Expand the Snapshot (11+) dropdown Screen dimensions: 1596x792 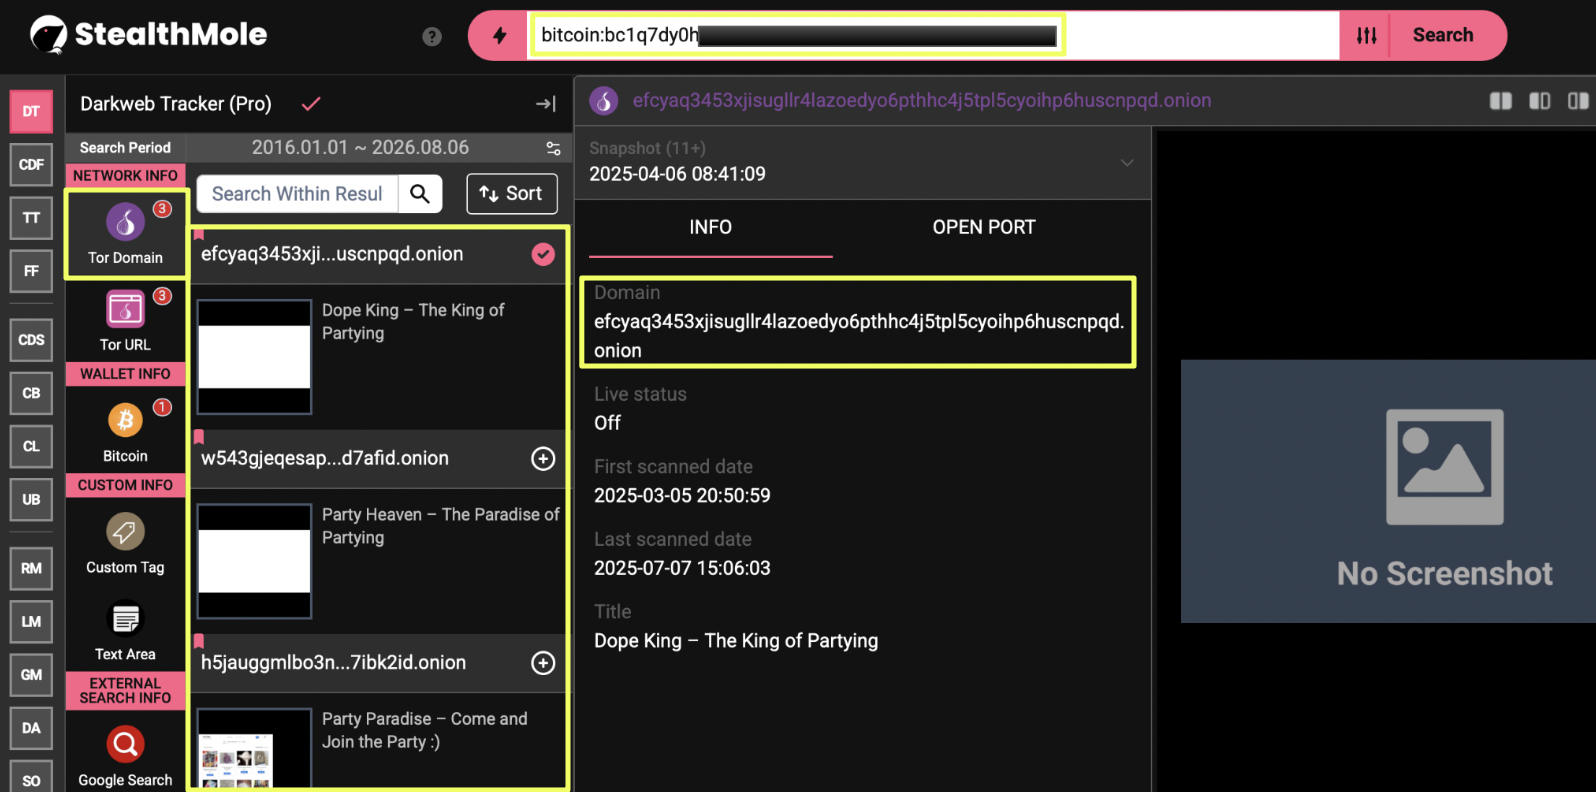click(x=1127, y=163)
